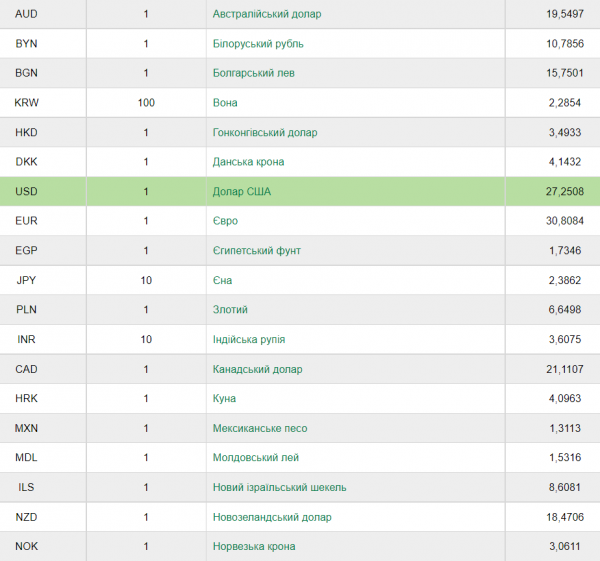Image resolution: width=600 pixels, height=561 pixels.
Task: Select the HRK currency code cell
Action: pos(43,398)
